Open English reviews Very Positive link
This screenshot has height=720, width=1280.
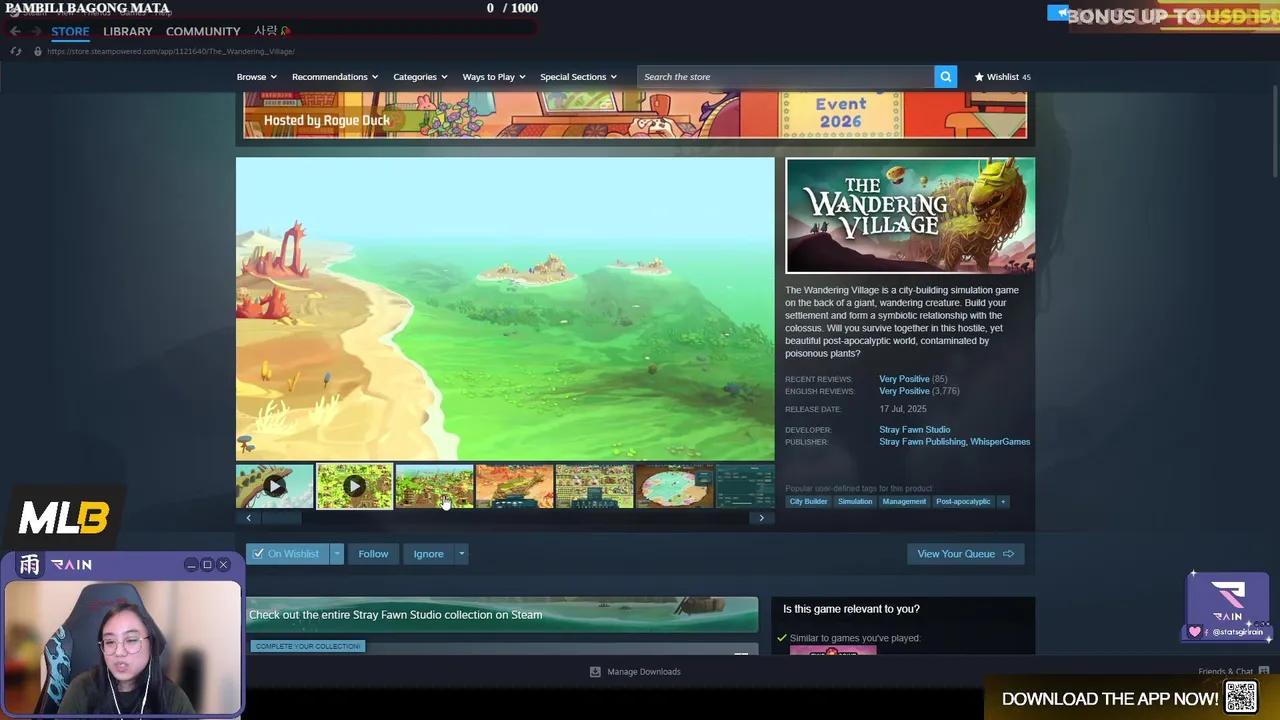coord(904,391)
